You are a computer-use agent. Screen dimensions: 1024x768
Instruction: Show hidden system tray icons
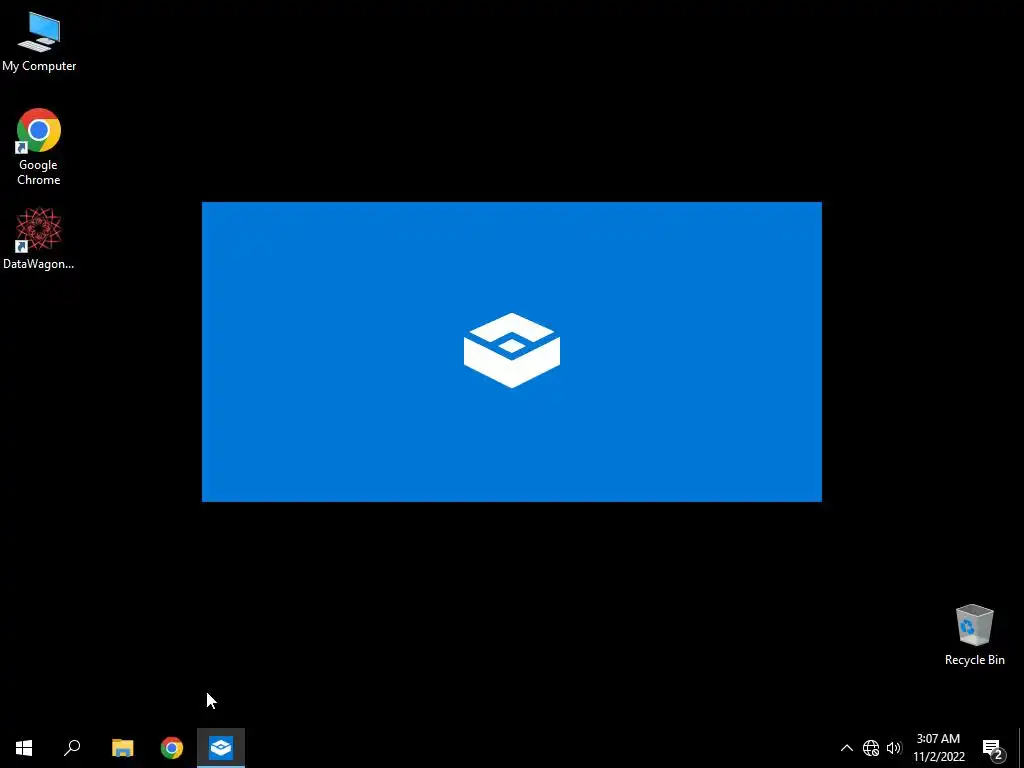coord(846,748)
